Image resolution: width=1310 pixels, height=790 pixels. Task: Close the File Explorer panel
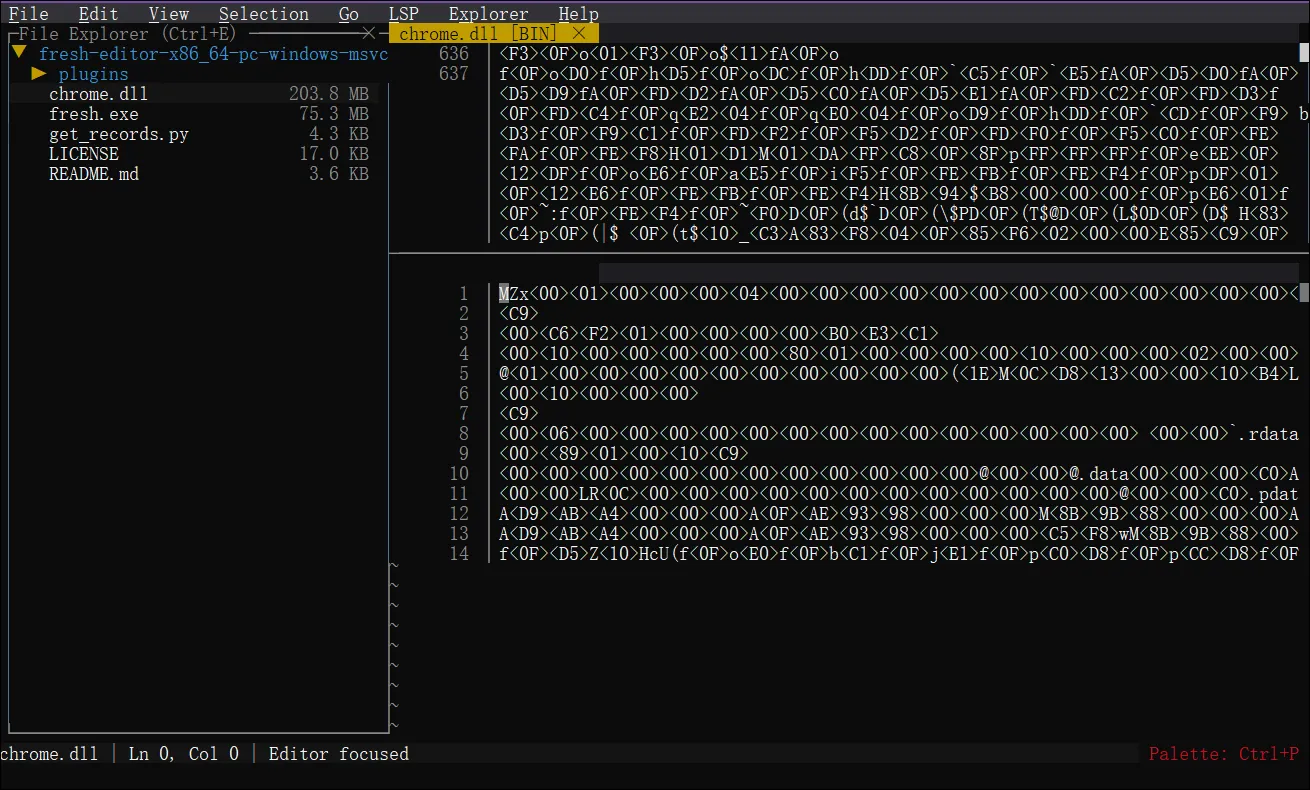click(369, 34)
